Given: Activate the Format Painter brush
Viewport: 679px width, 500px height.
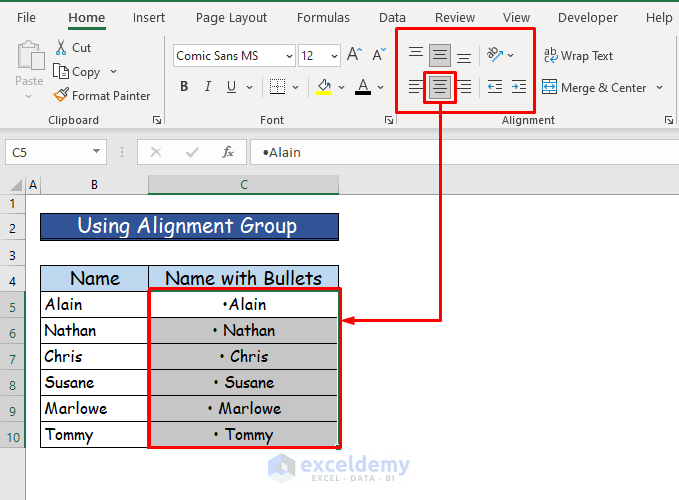Looking at the screenshot, I should pyautogui.click(x=61, y=95).
